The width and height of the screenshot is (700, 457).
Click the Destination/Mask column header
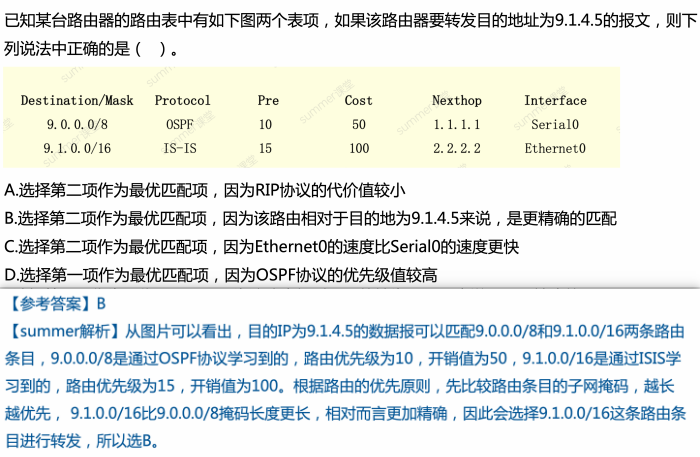[x=77, y=101]
